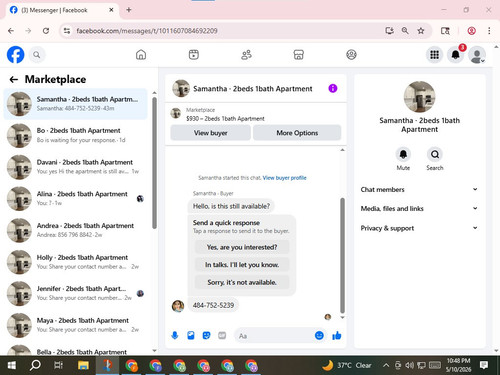This screenshot has width=500, height=375.
Task: Open Holly's apartment conversation
Action: point(75,262)
